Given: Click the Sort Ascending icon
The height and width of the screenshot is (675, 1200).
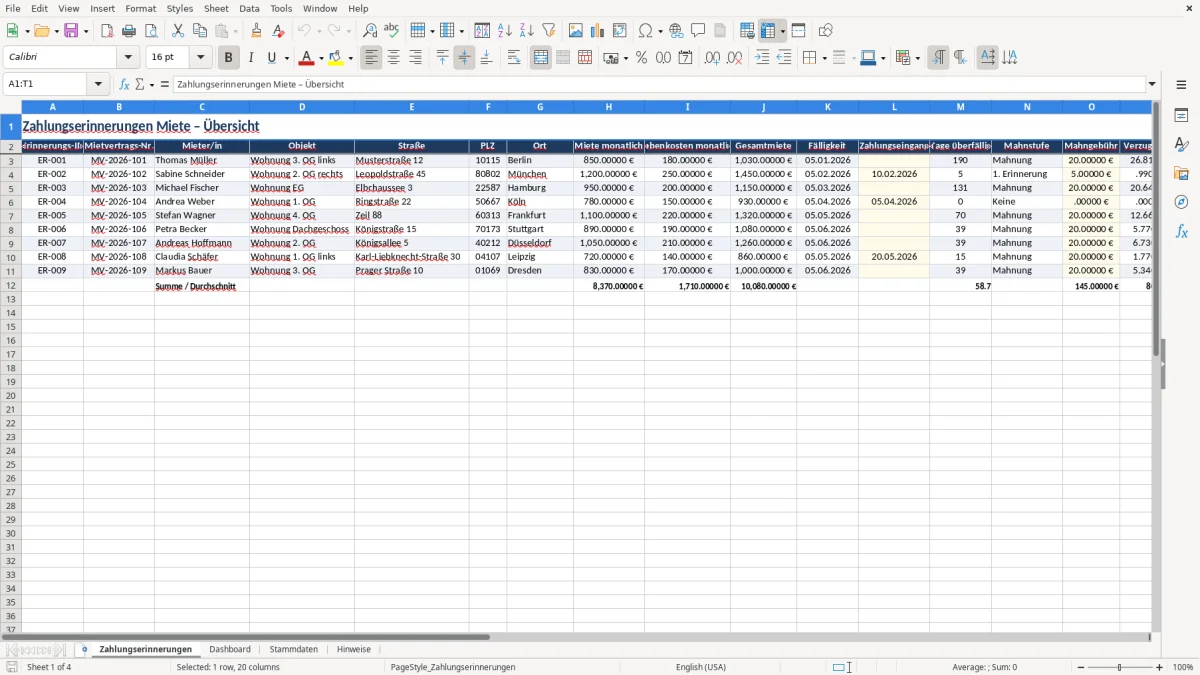Looking at the screenshot, I should (x=505, y=31).
